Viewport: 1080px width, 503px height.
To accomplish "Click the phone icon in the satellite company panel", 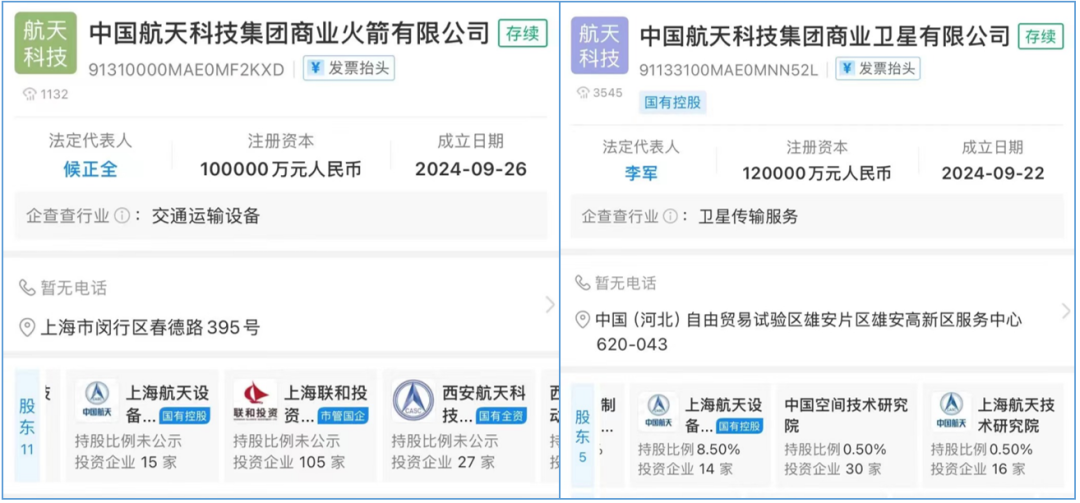I will 583,283.
